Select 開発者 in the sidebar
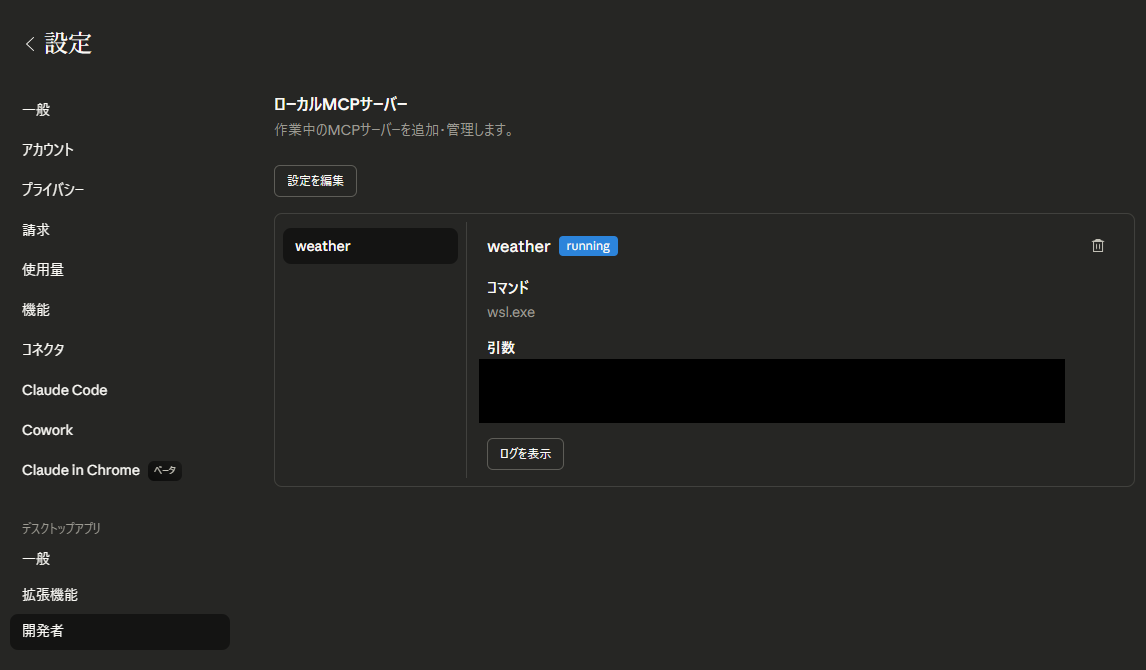1146x670 pixels. point(43,631)
